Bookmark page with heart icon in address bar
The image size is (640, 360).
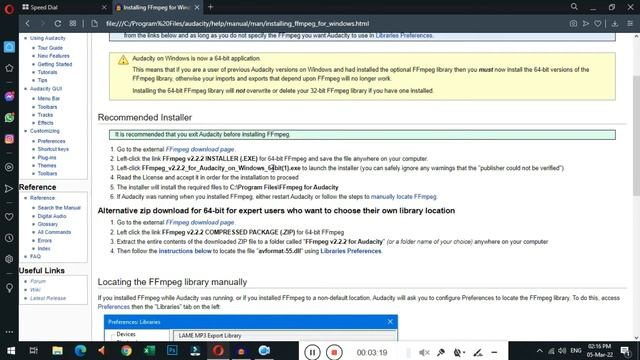click(x=598, y=24)
